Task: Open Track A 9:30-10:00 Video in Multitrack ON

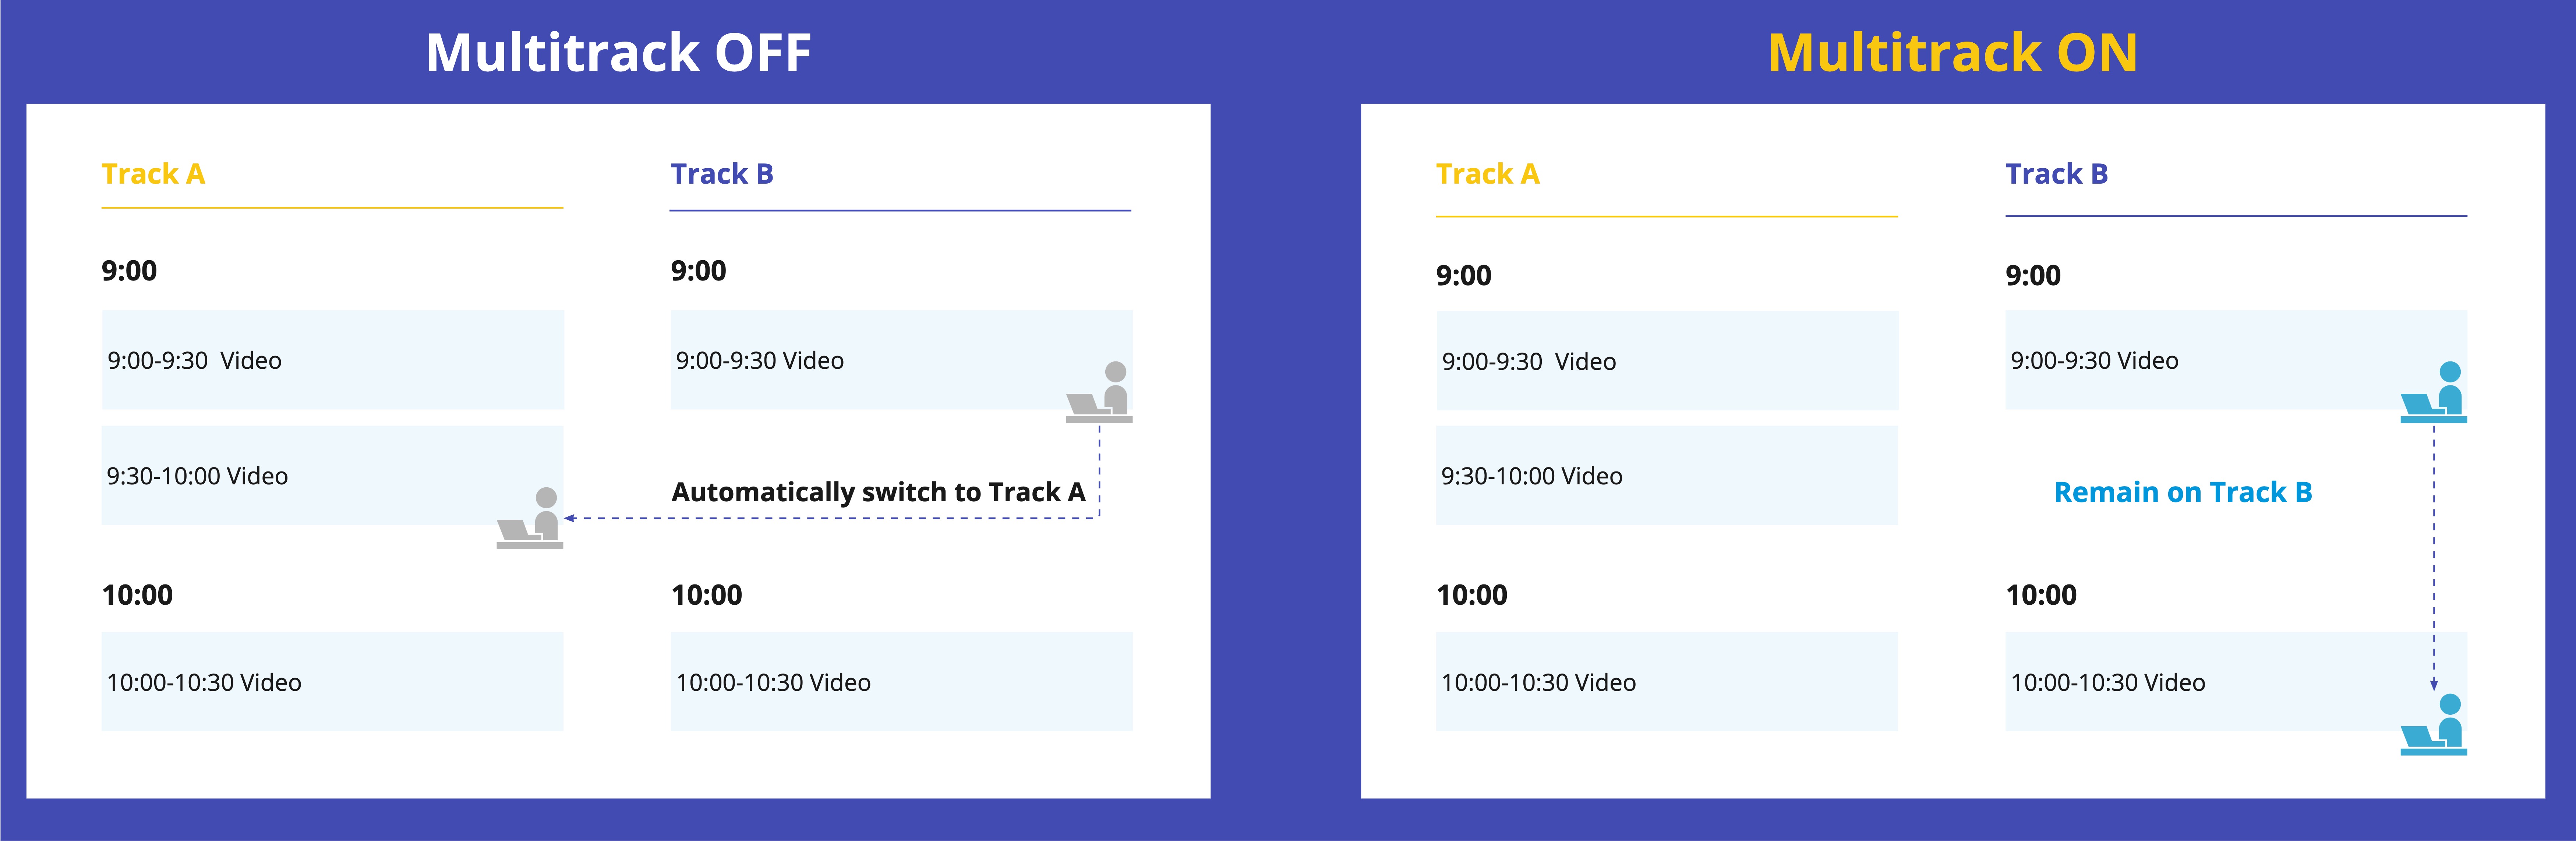Action: pos(1667,476)
